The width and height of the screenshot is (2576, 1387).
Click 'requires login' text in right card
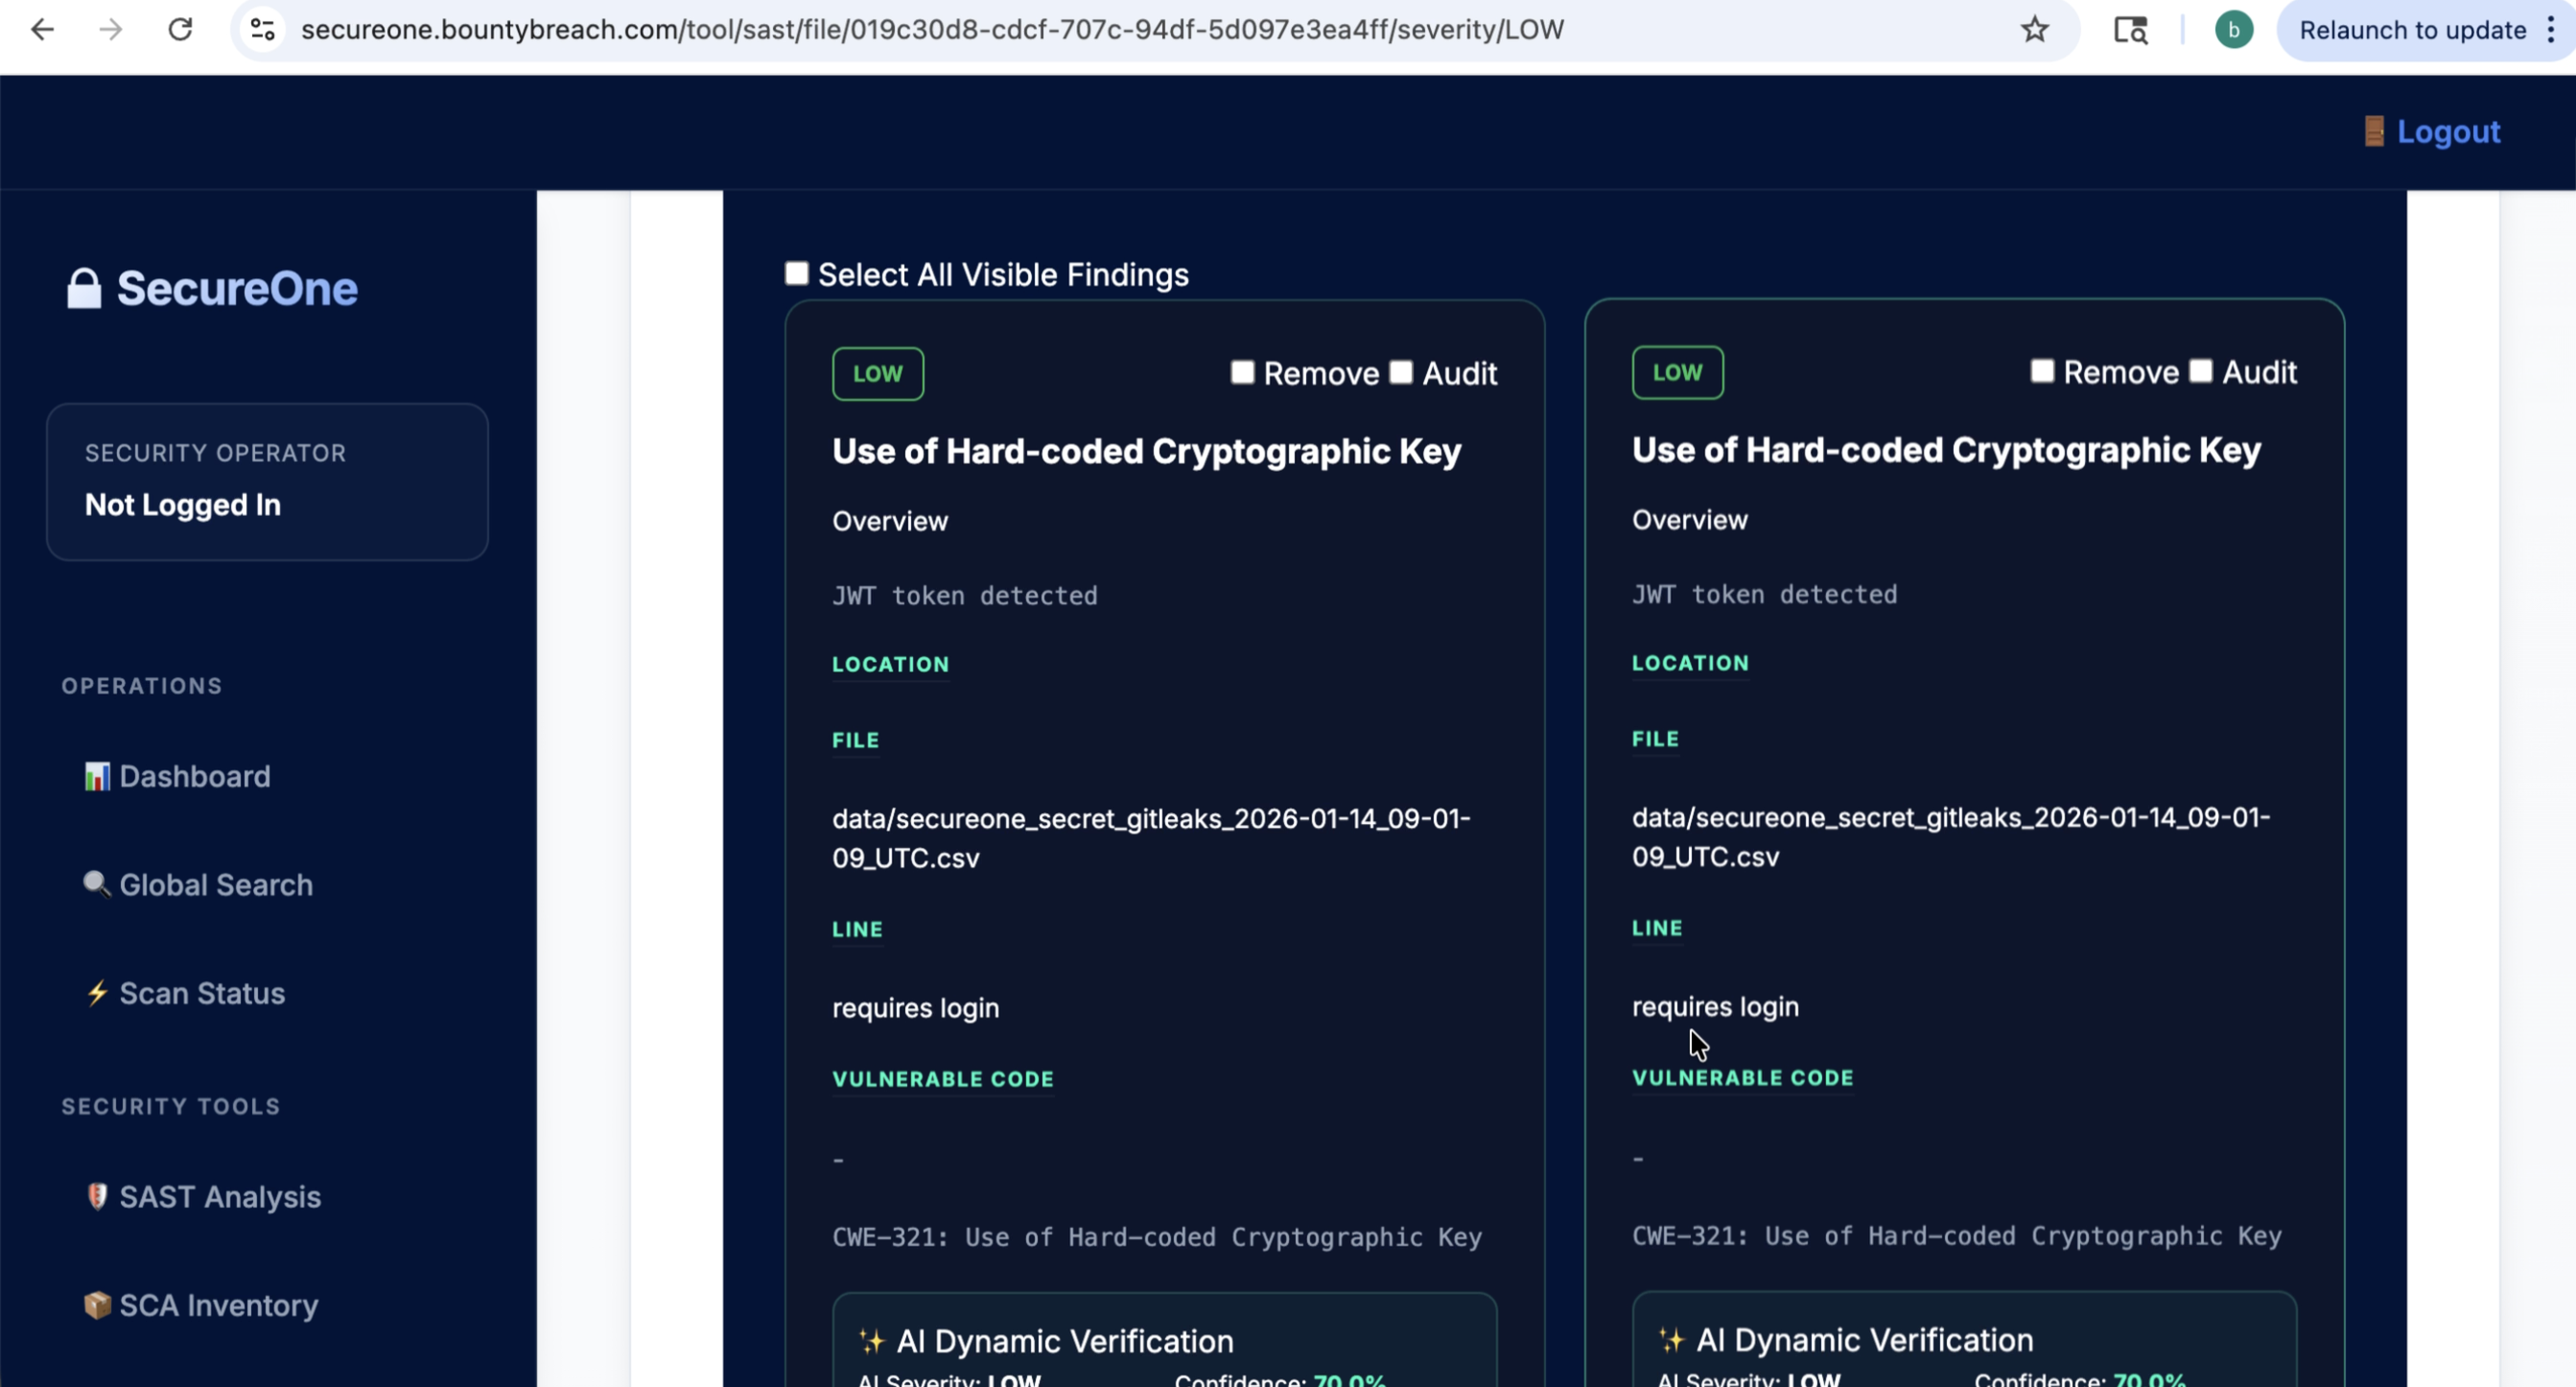(1715, 1007)
